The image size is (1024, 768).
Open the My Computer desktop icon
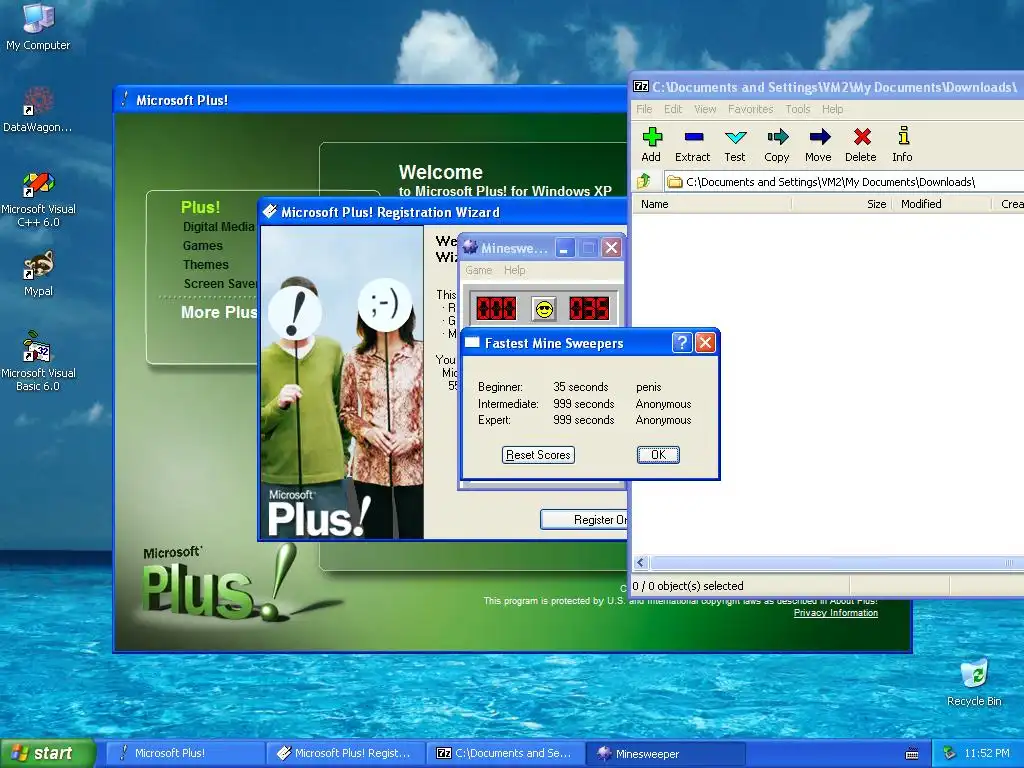(38, 26)
